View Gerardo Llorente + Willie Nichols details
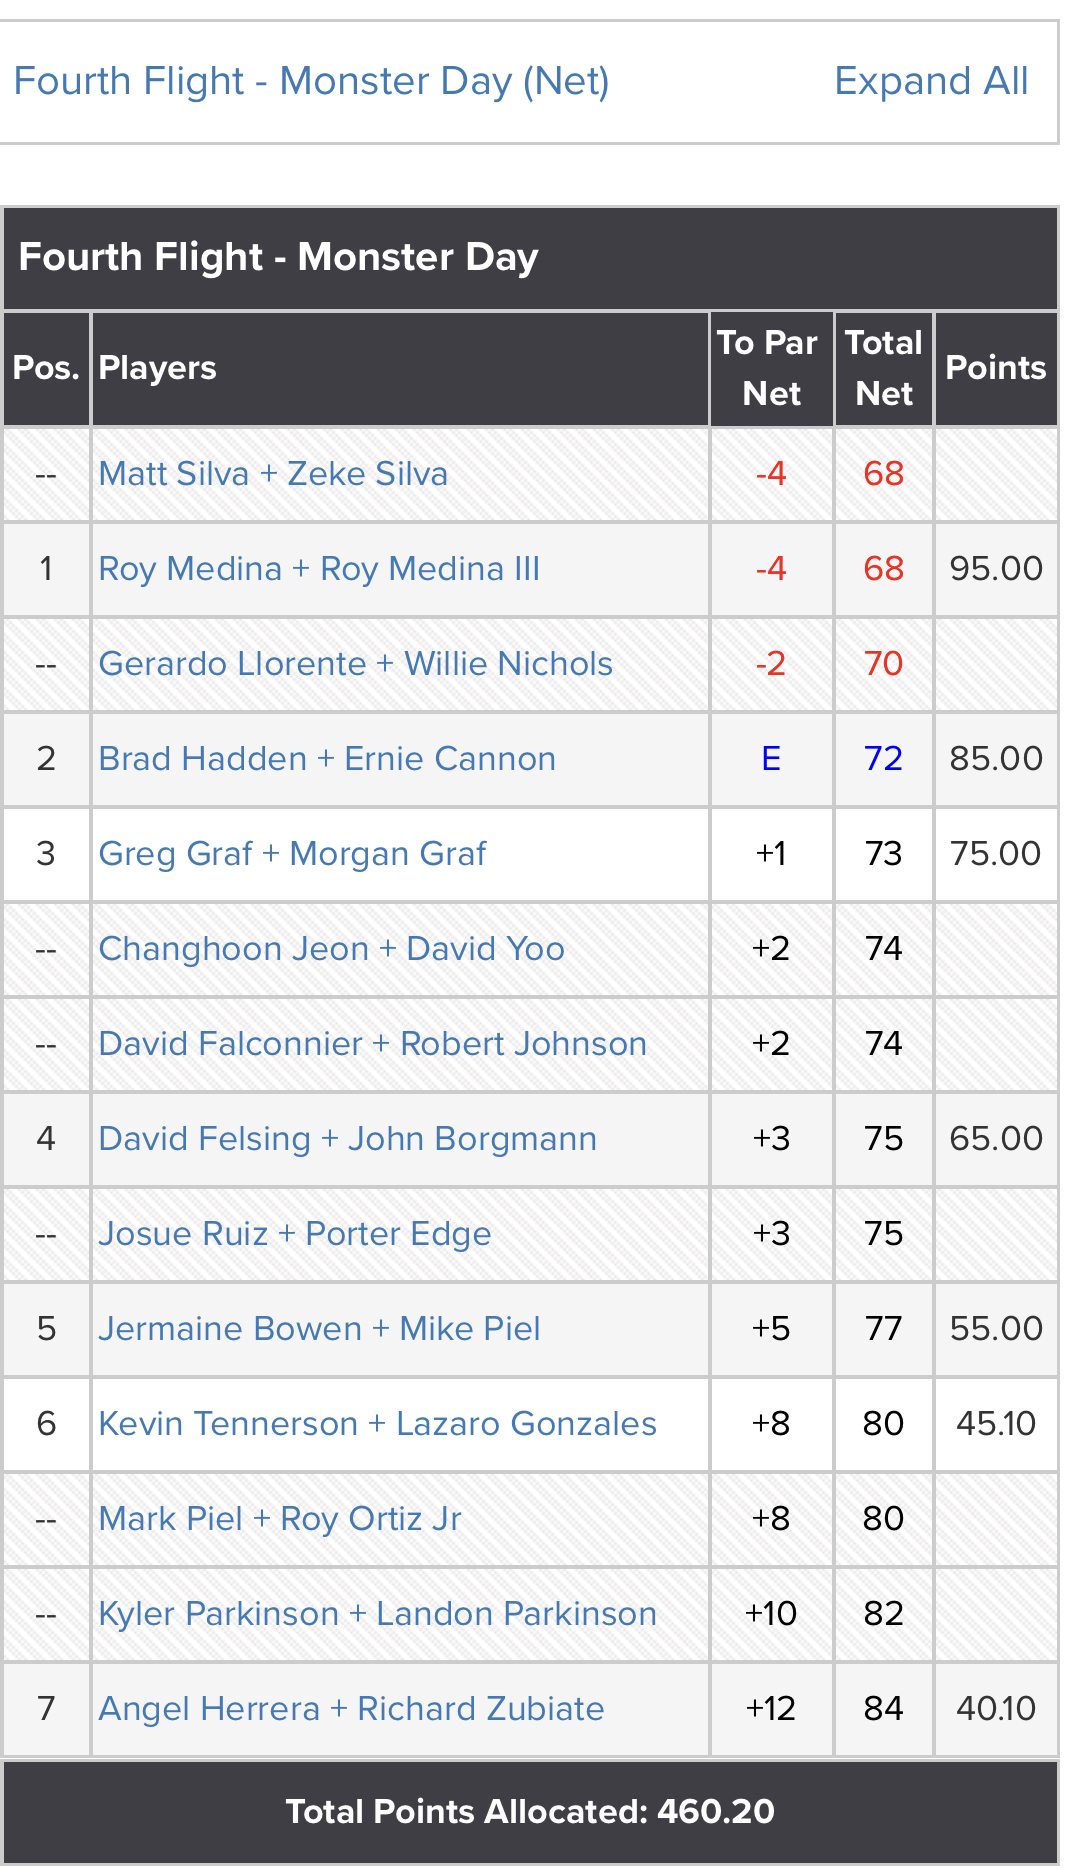The image size is (1075, 1869). pyautogui.click(x=355, y=663)
